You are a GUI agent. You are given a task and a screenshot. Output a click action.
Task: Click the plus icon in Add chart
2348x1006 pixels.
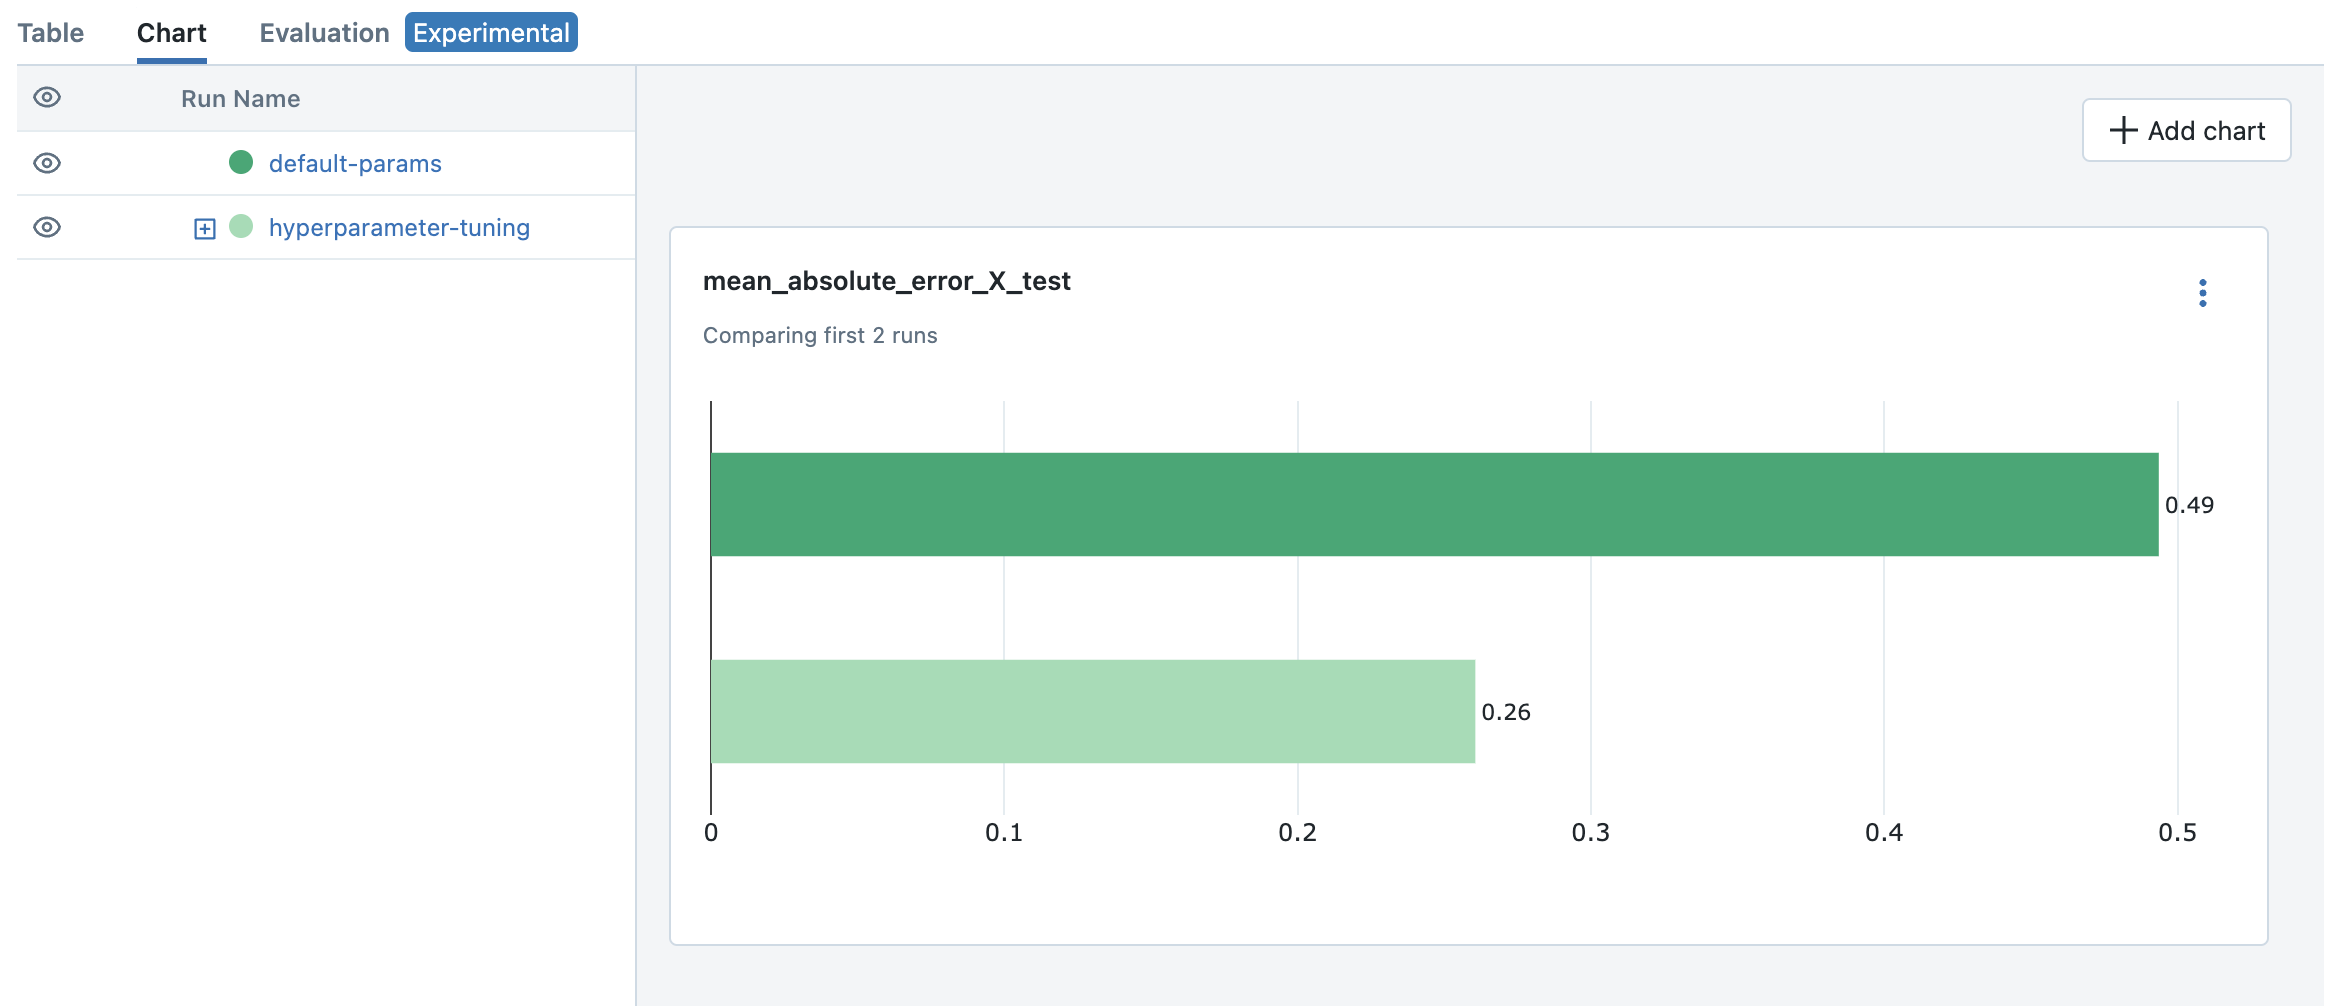click(x=2123, y=130)
